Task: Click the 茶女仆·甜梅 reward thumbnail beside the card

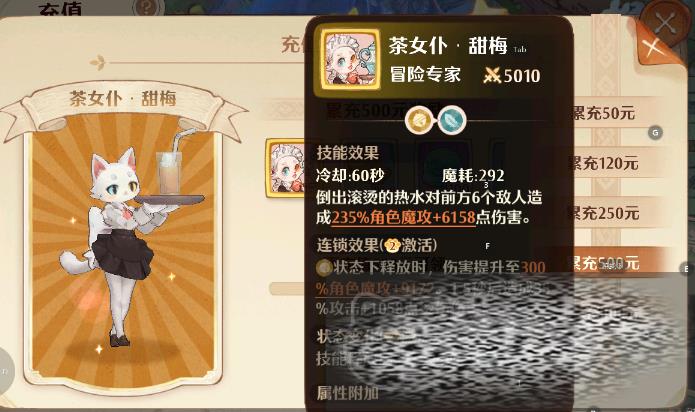Action: 287,168
